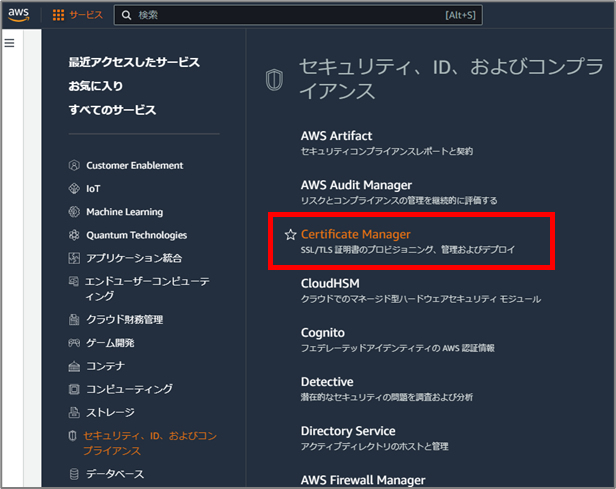This screenshot has height=489, width=616.
Task: Click the AWS logo home icon
Action: pyautogui.click(x=20, y=15)
